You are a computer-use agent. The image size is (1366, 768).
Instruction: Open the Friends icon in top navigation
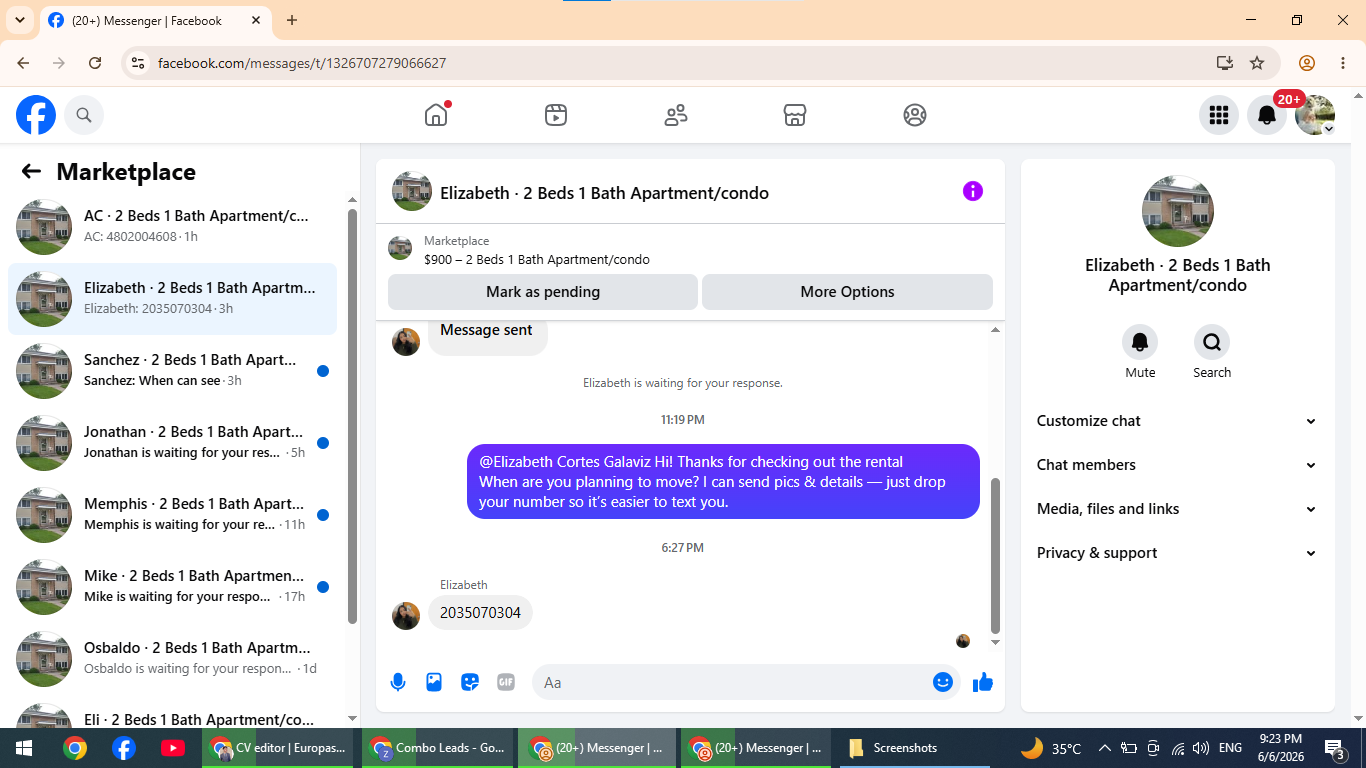point(676,115)
